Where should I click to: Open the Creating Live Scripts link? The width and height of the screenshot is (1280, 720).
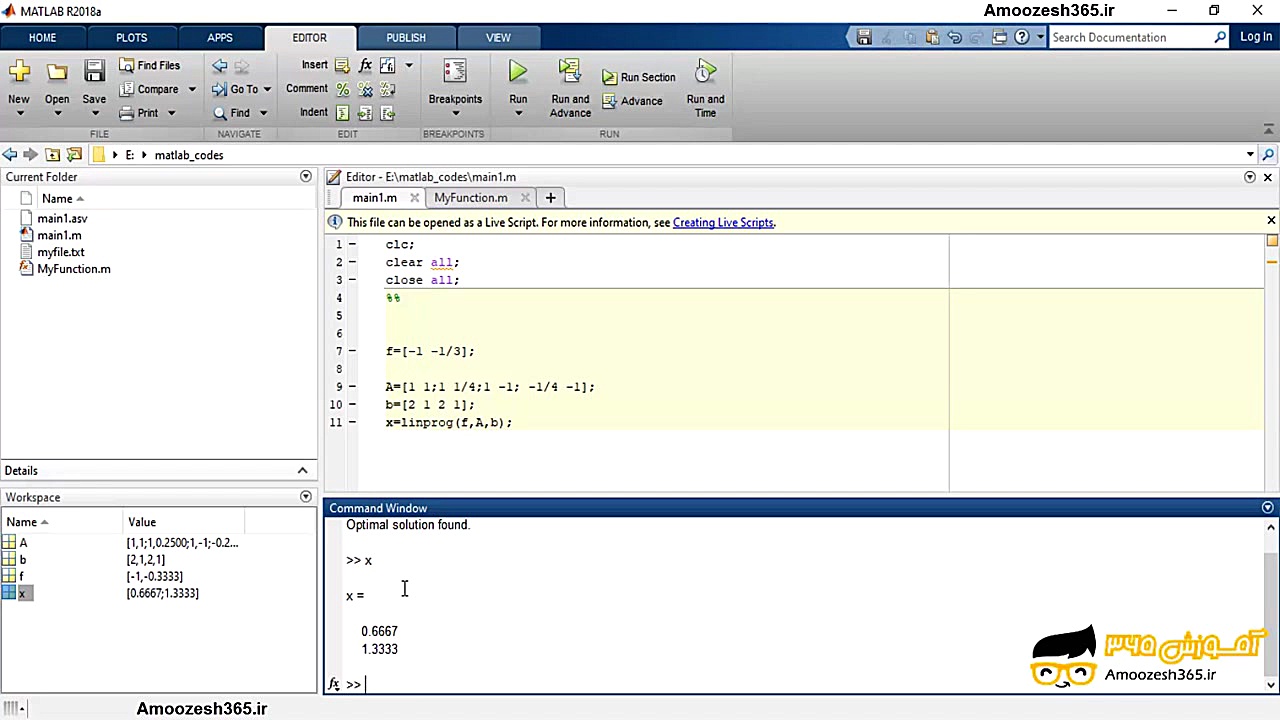coord(723,222)
